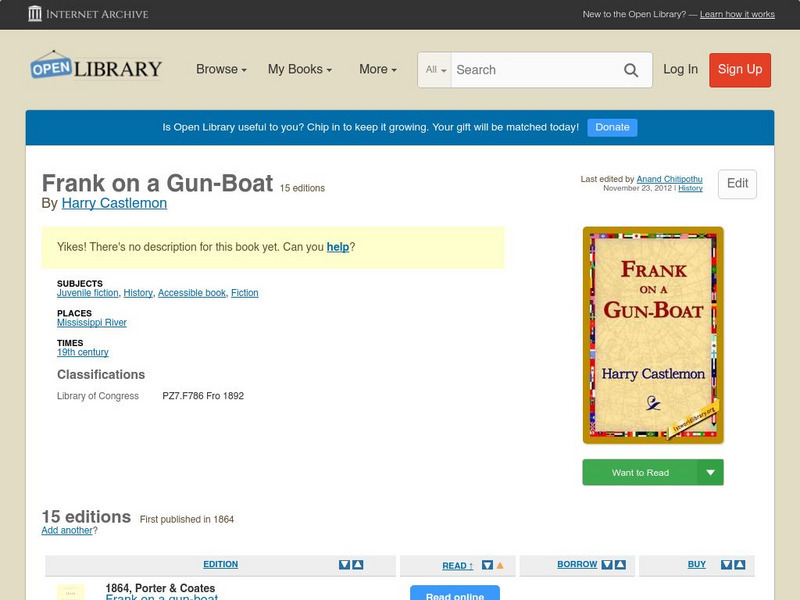This screenshot has height=600, width=800.
Task: Open the Open Library home via its logo
Action: point(95,66)
